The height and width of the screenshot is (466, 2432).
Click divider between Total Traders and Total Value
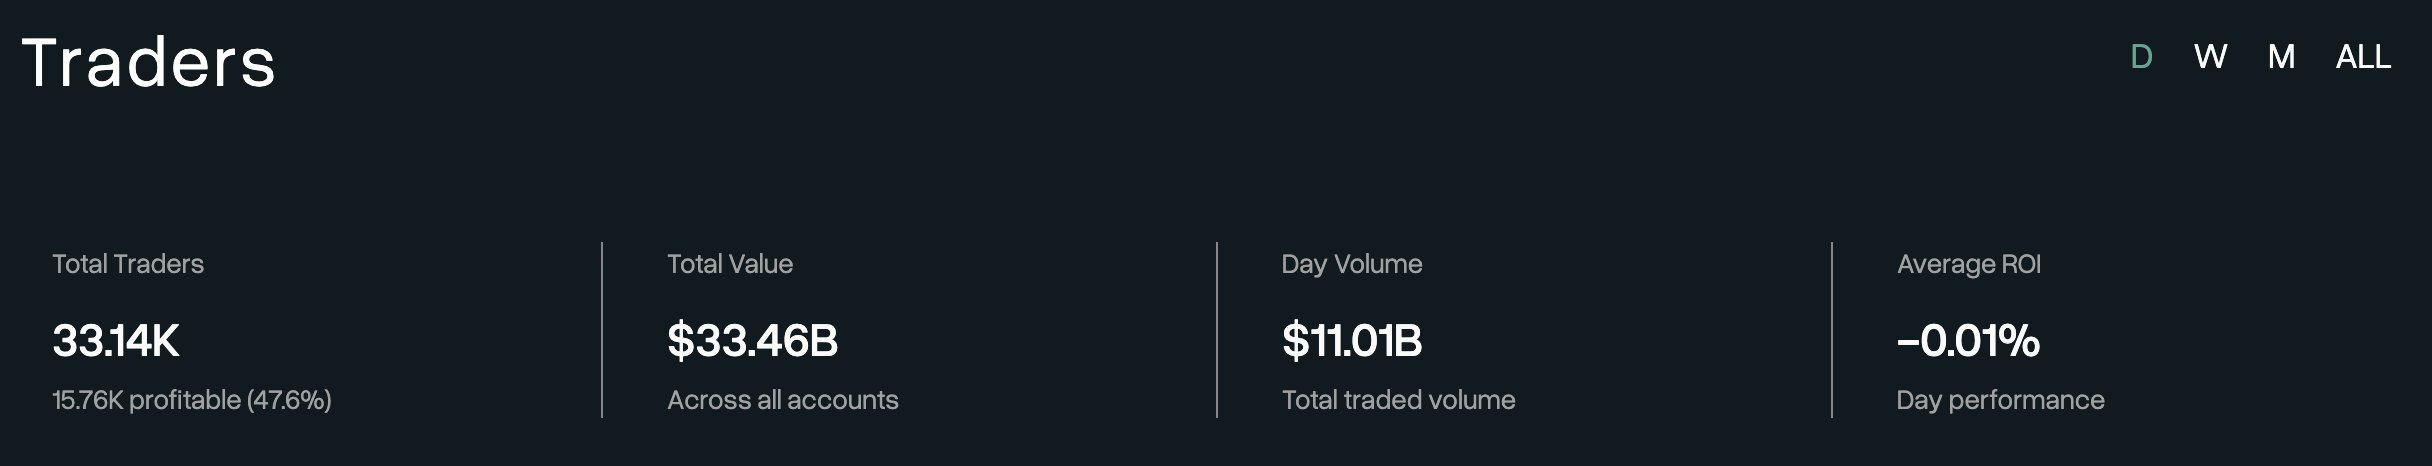pyautogui.click(x=602, y=330)
